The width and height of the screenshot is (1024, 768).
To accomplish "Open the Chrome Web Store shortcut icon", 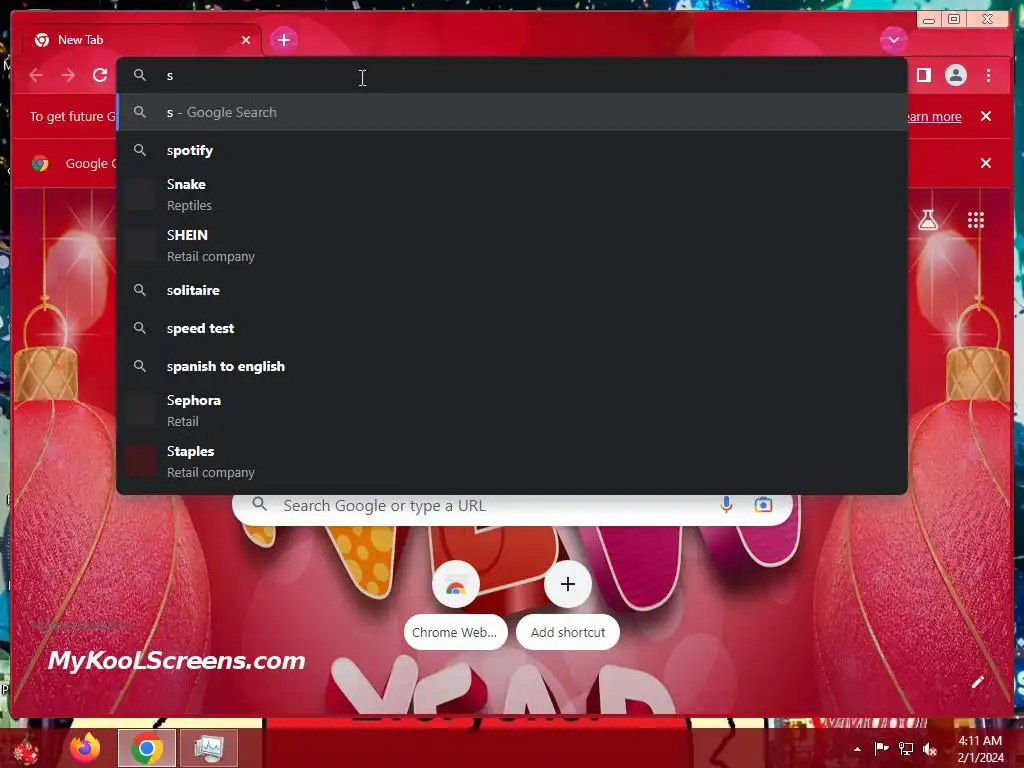I will click(455, 584).
